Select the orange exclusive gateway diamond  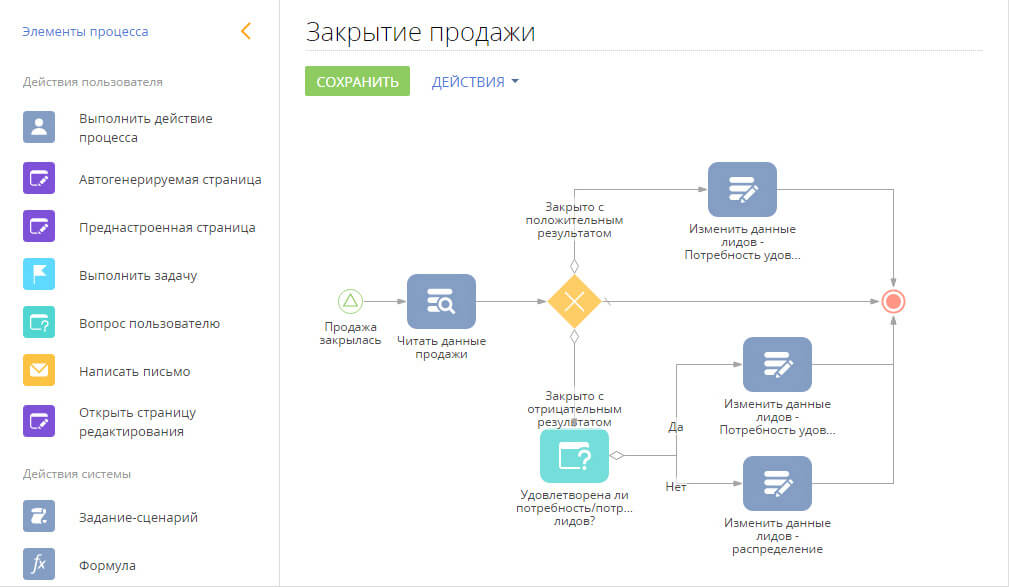tap(575, 301)
